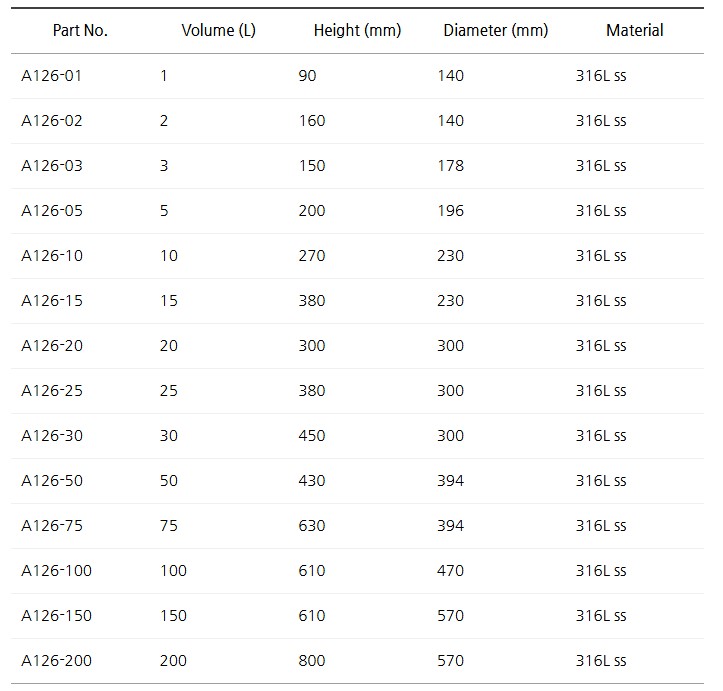Viewport: 723px width, 691px height.
Task: Click the Height (mm) column header
Action: (x=357, y=30)
